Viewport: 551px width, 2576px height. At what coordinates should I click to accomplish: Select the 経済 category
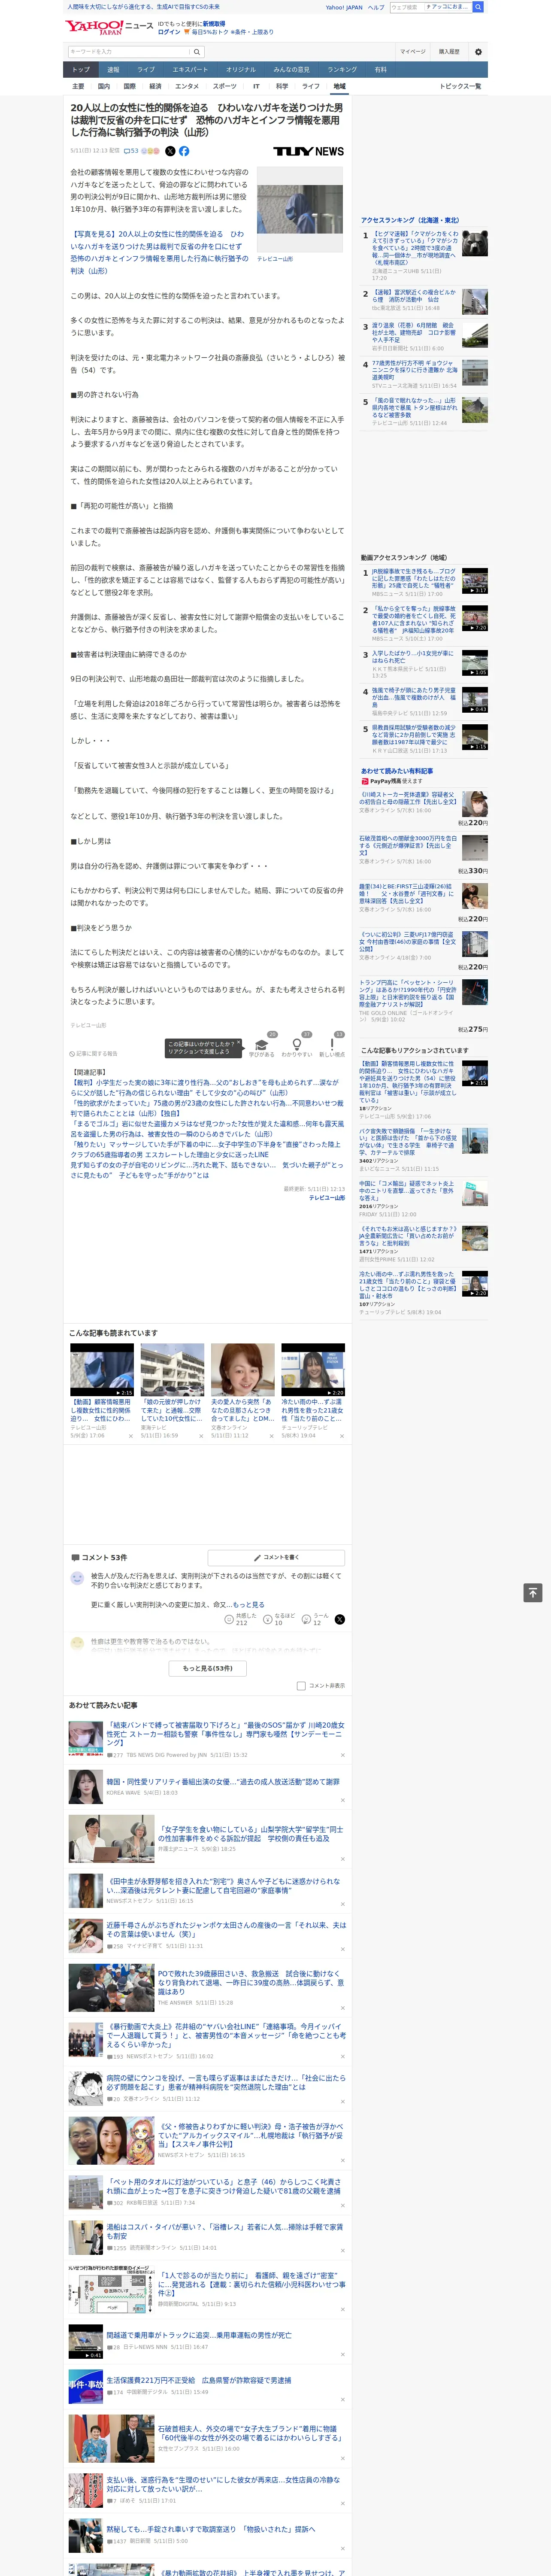[155, 86]
